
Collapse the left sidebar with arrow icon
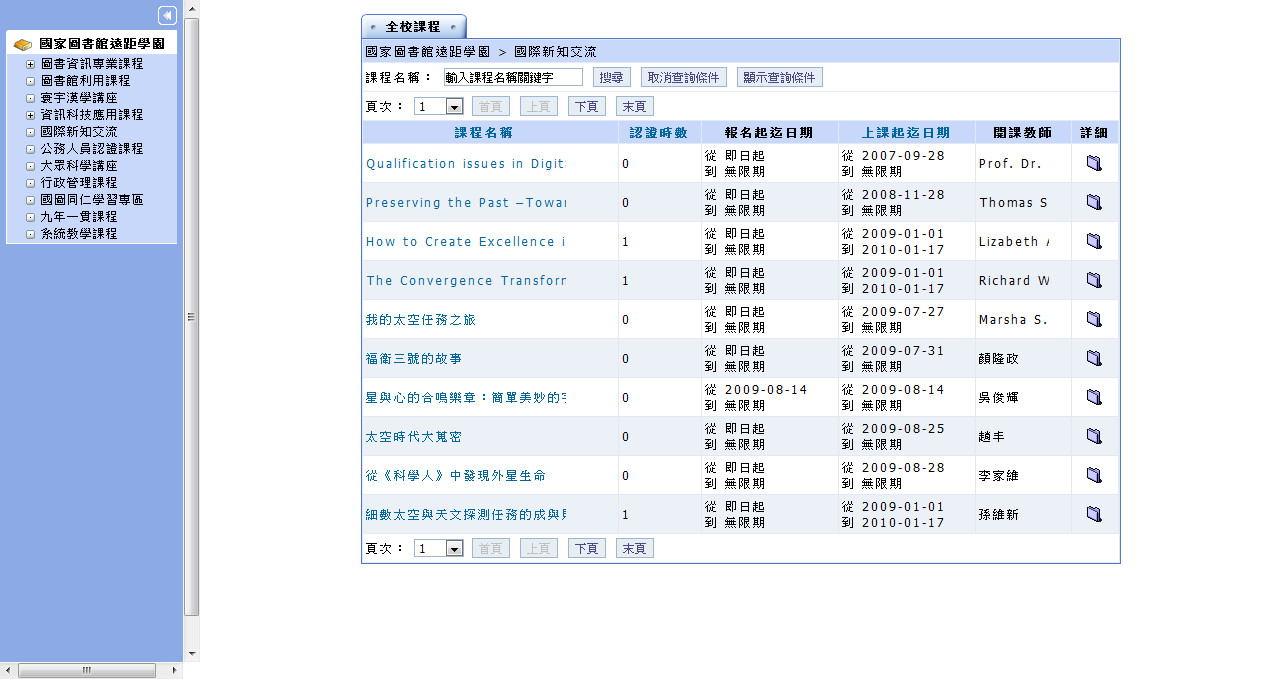tap(167, 15)
